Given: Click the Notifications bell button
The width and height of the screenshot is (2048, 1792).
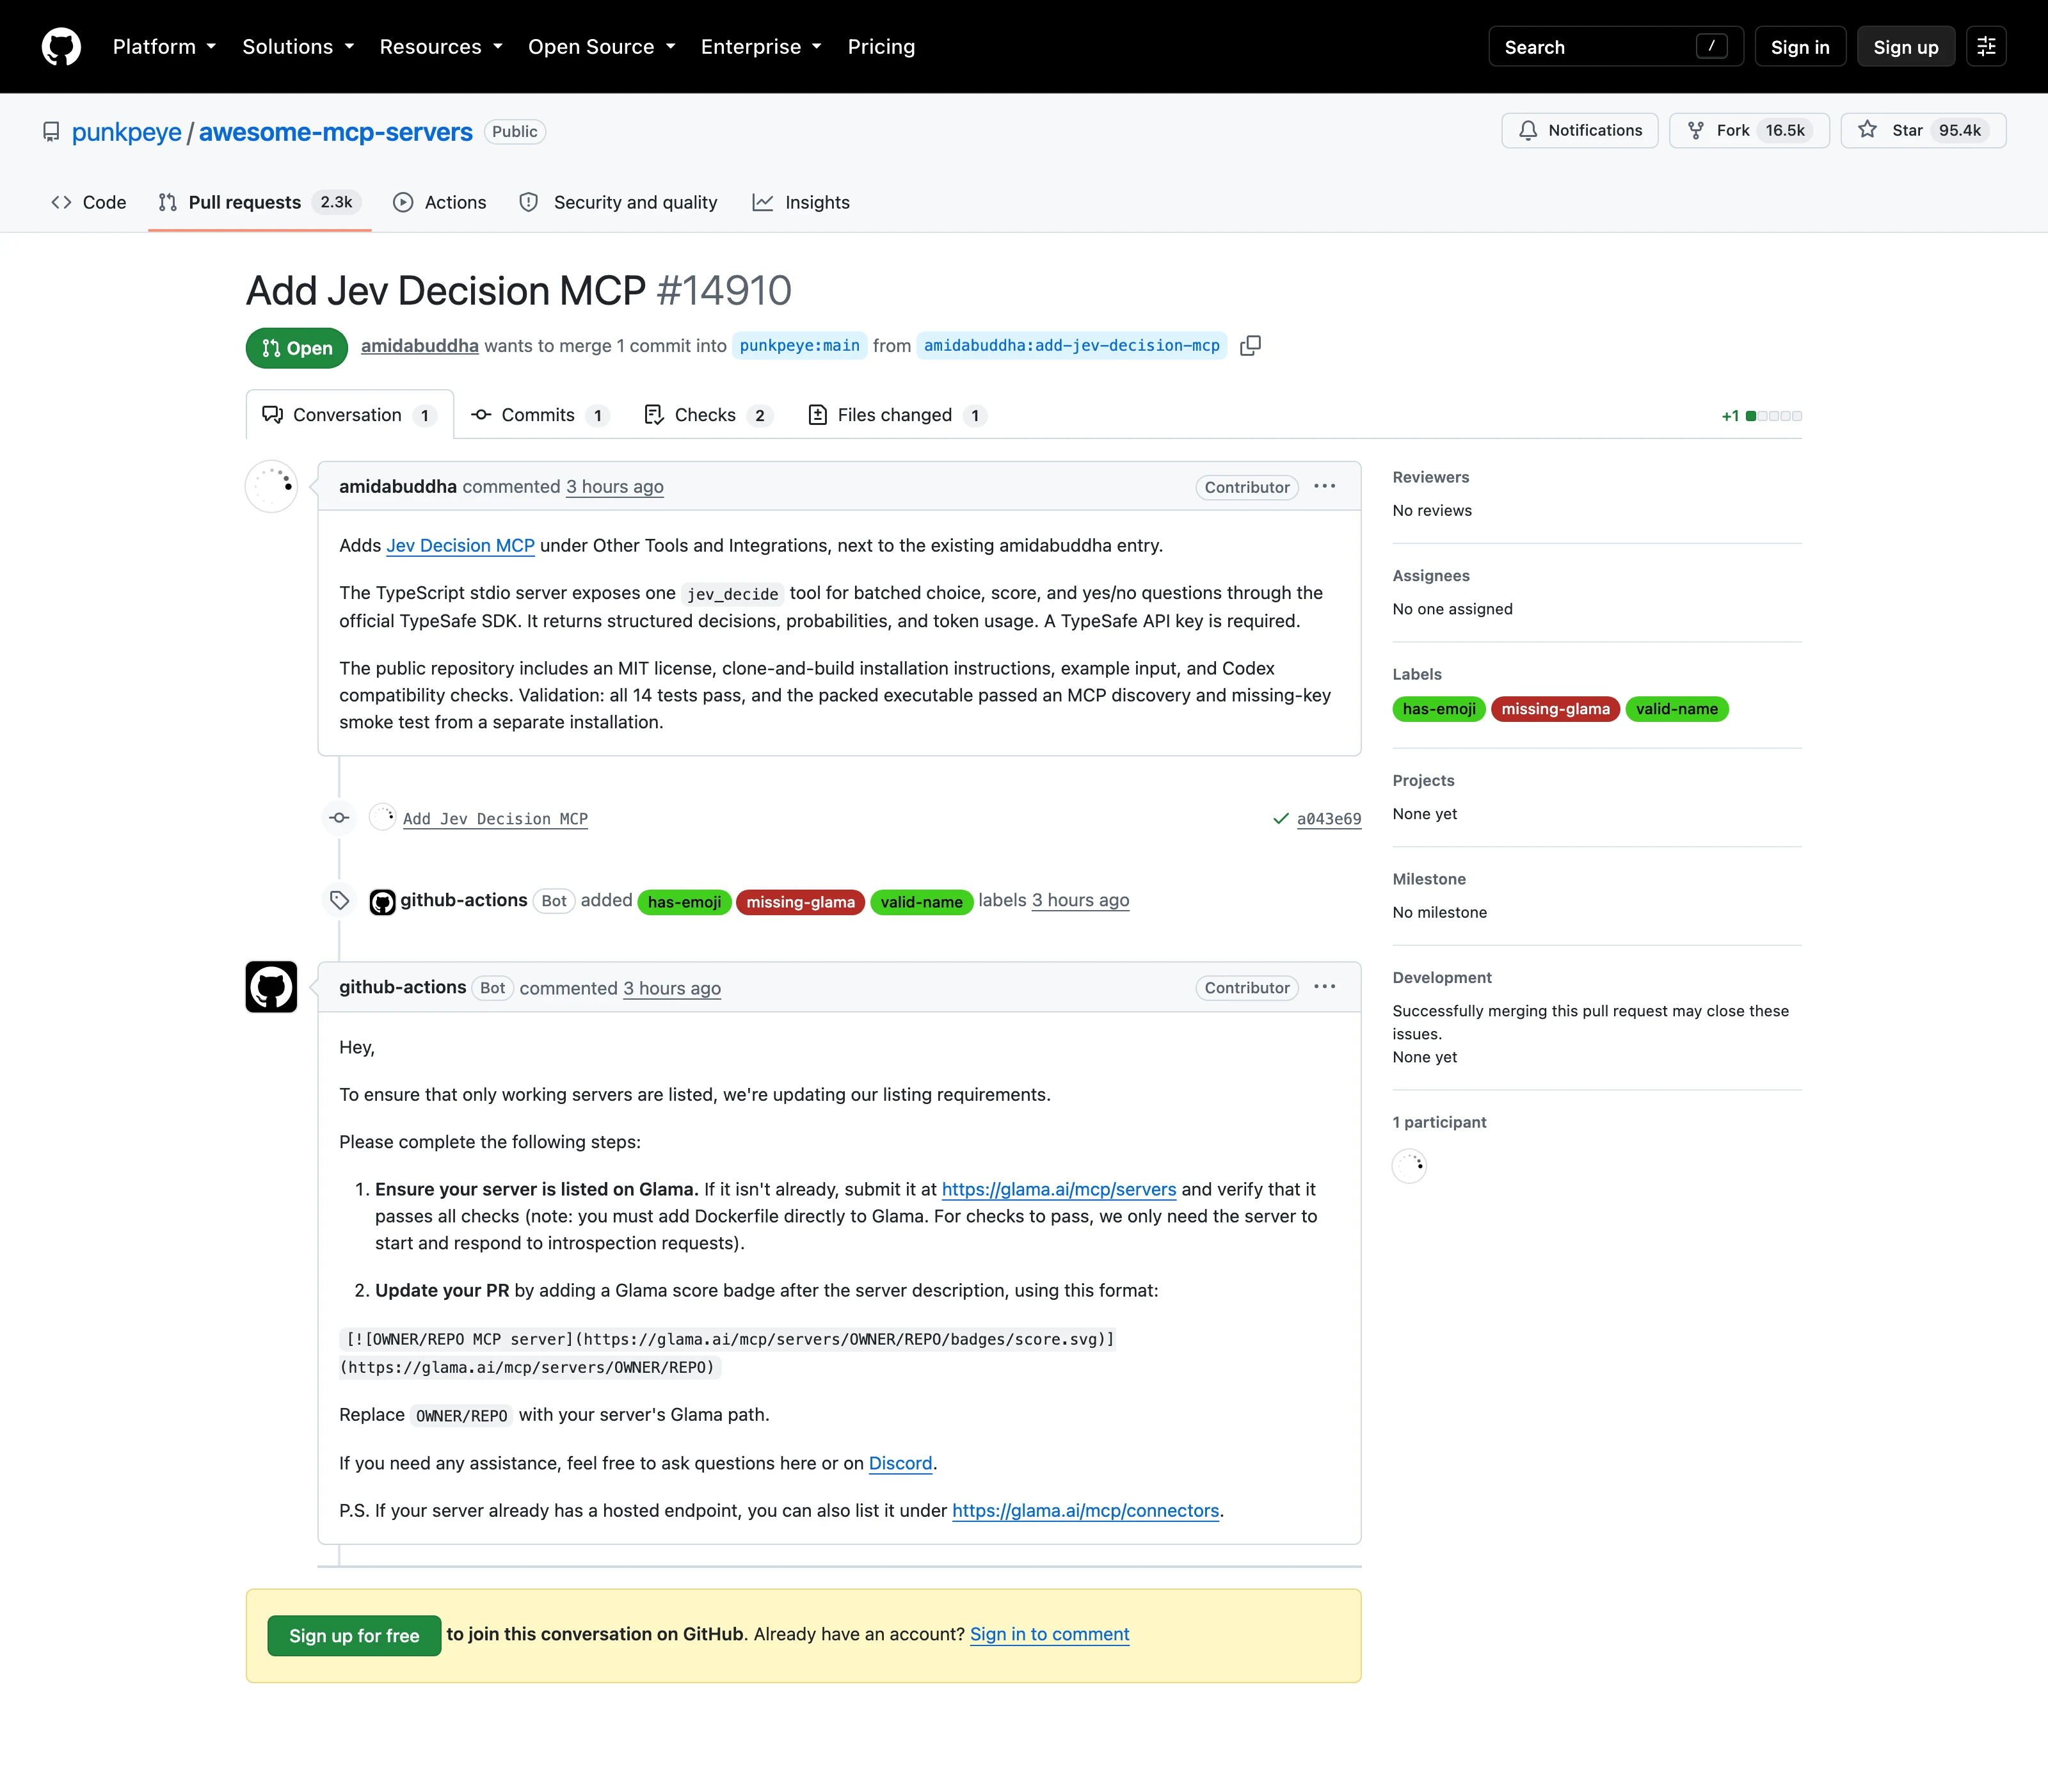Looking at the screenshot, I should click(x=1580, y=131).
